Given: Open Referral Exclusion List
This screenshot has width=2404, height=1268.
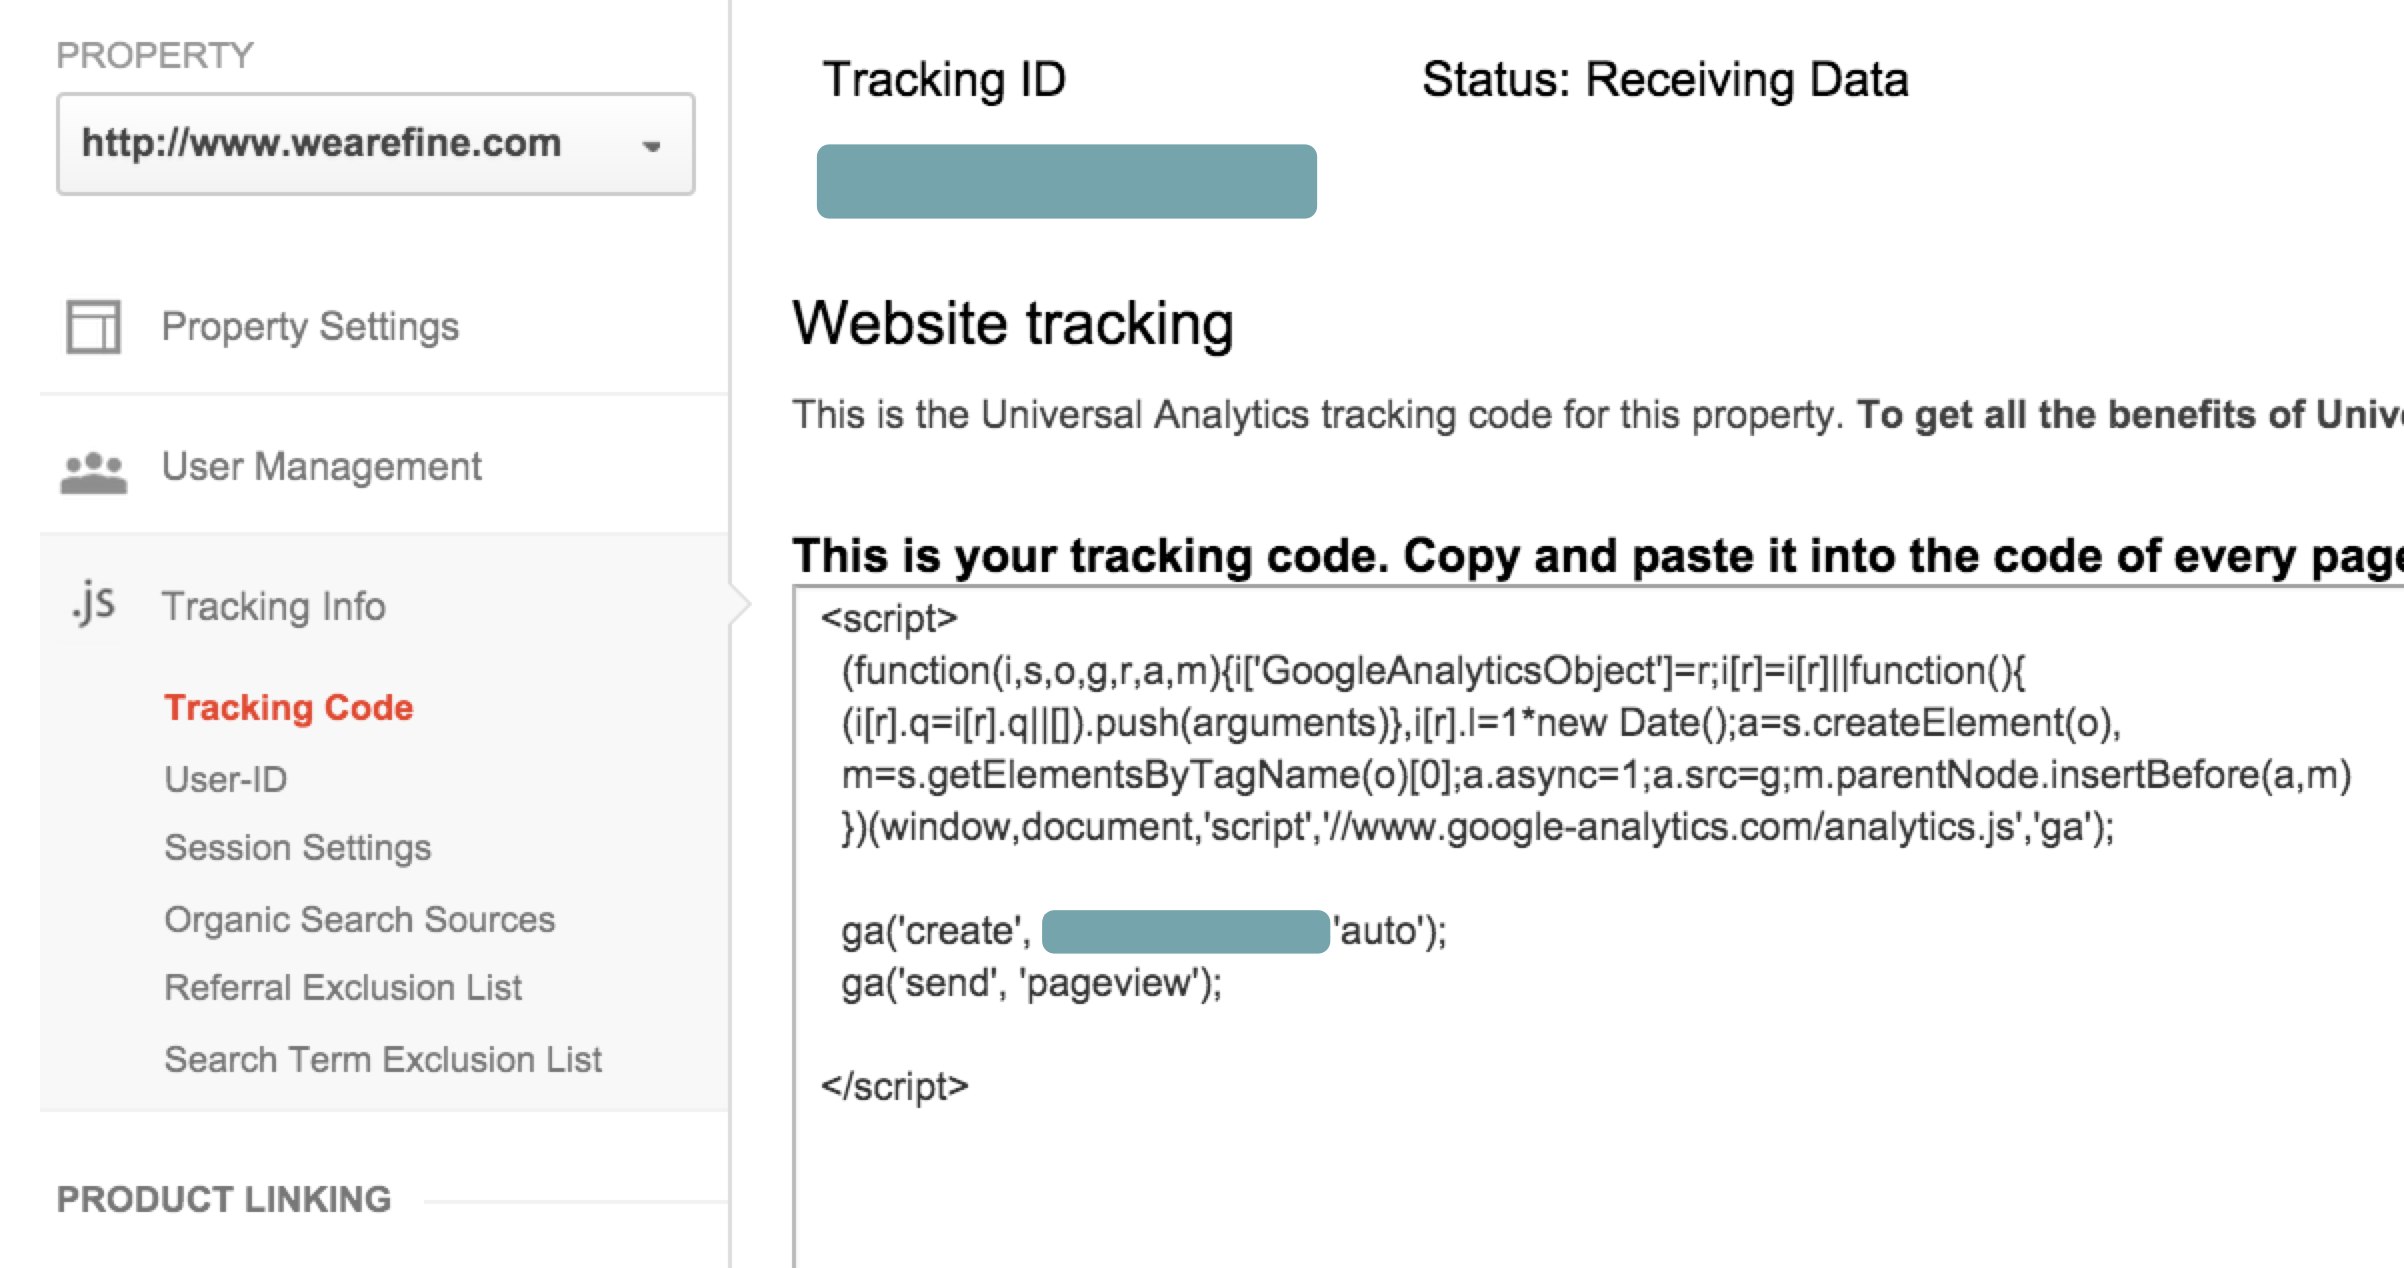Looking at the screenshot, I should coord(343,988).
